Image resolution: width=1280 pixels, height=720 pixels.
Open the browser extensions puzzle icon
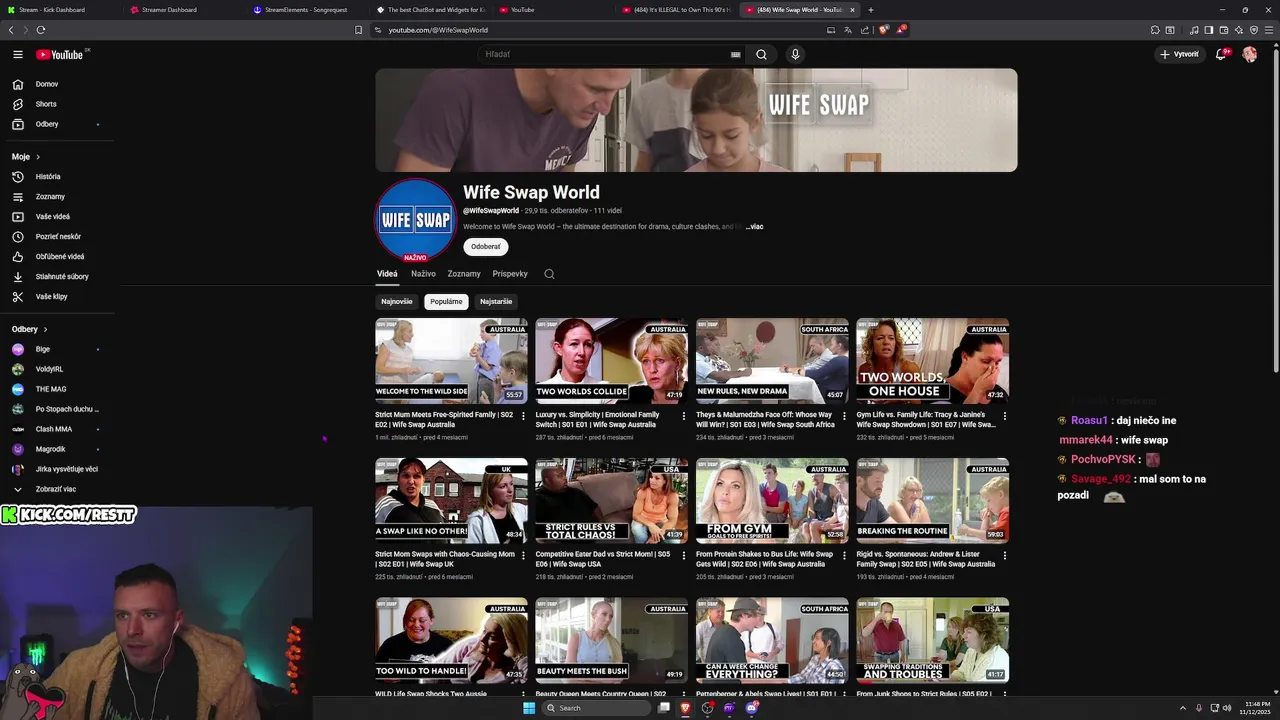pos(1155,30)
